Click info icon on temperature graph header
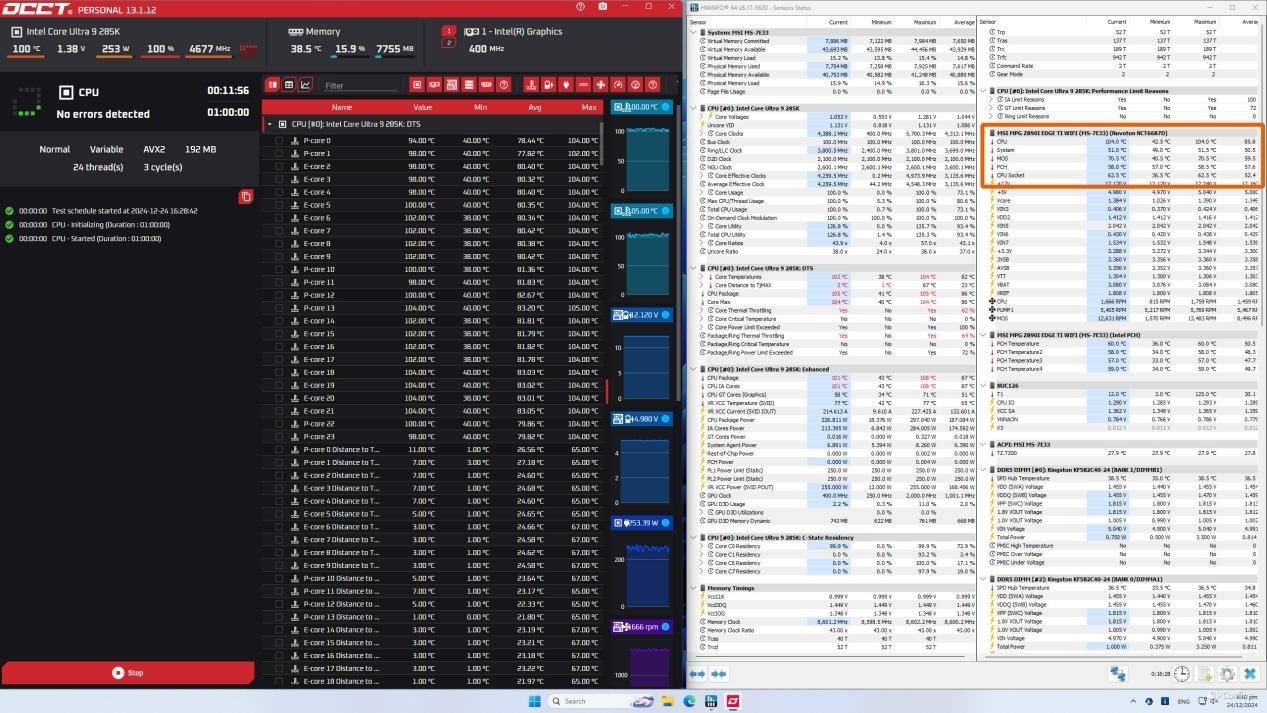1267x713 pixels. coord(666,107)
